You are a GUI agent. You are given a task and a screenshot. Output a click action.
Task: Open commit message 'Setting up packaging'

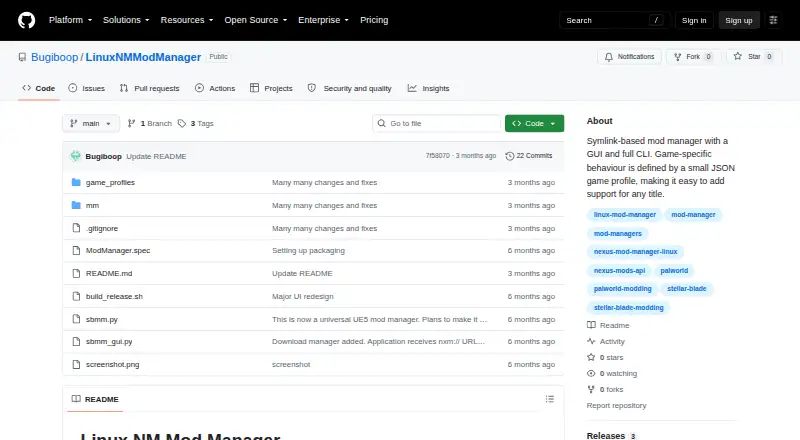[x=308, y=251]
